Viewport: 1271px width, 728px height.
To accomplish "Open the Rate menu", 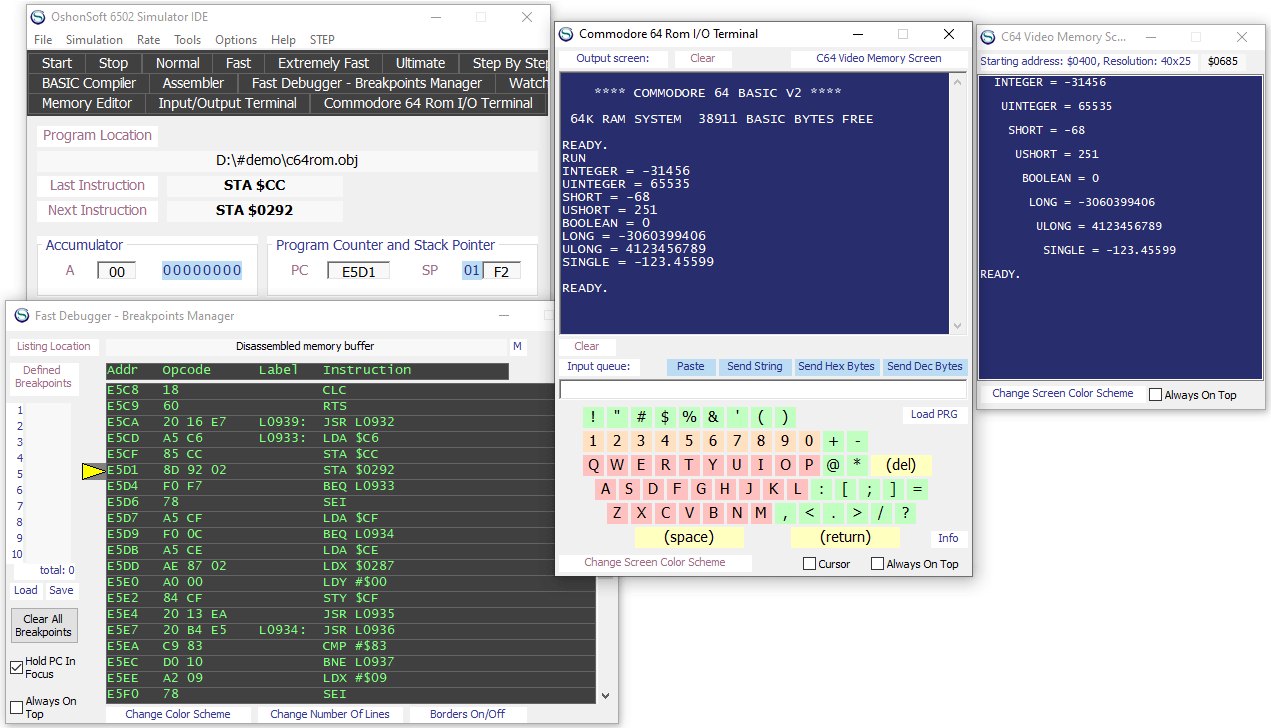I will [x=148, y=40].
